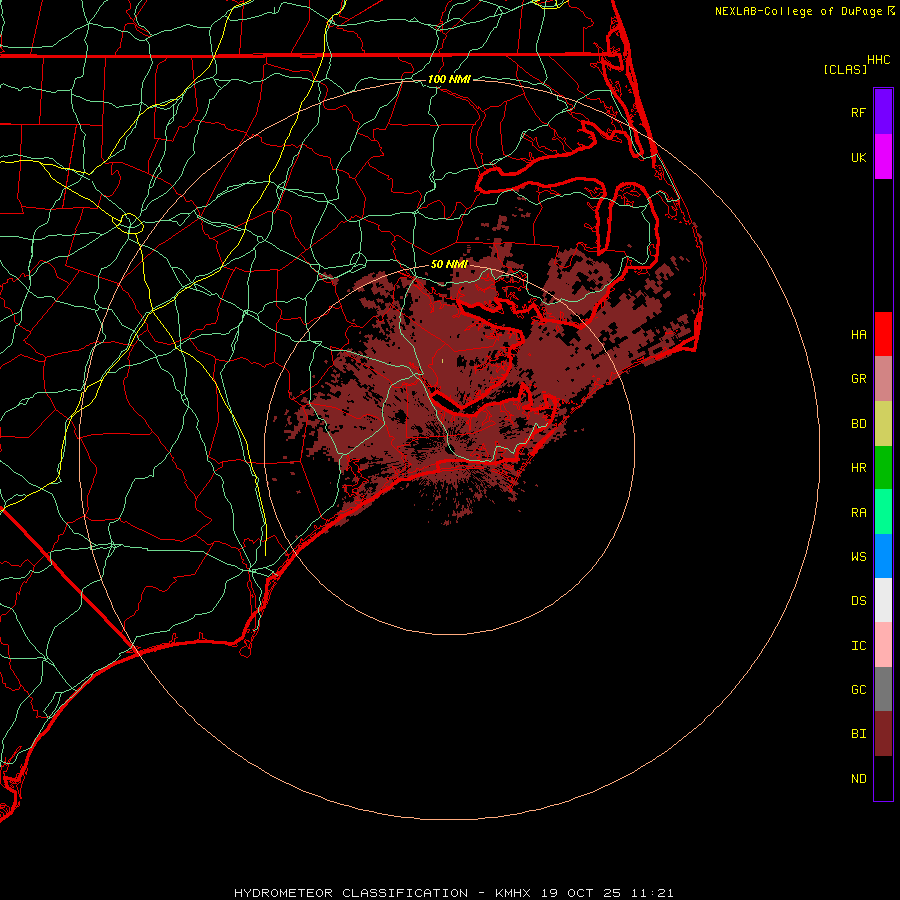The width and height of the screenshot is (900, 900).
Task: Click the UK legend label
Action: coord(858,157)
